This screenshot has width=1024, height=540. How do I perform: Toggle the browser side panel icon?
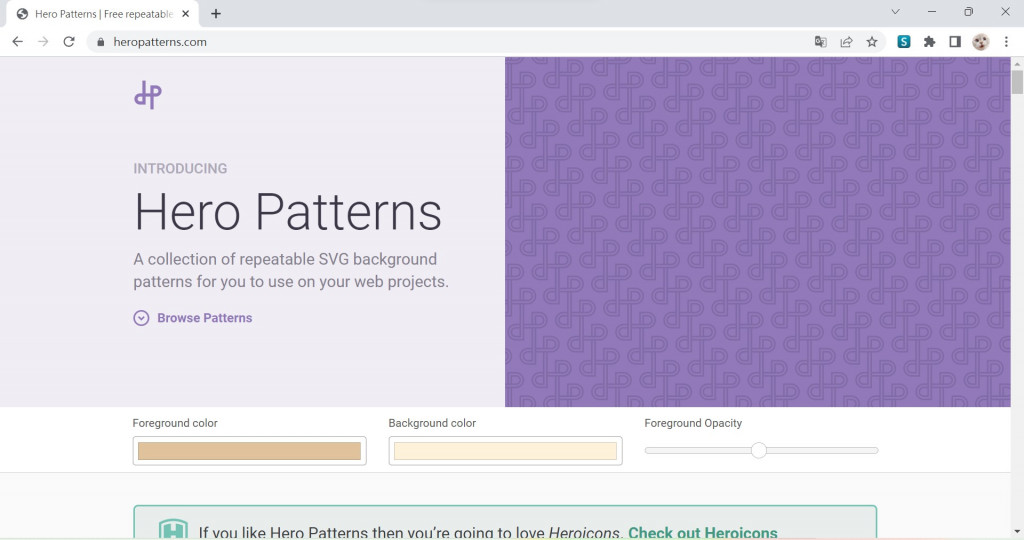click(955, 42)
